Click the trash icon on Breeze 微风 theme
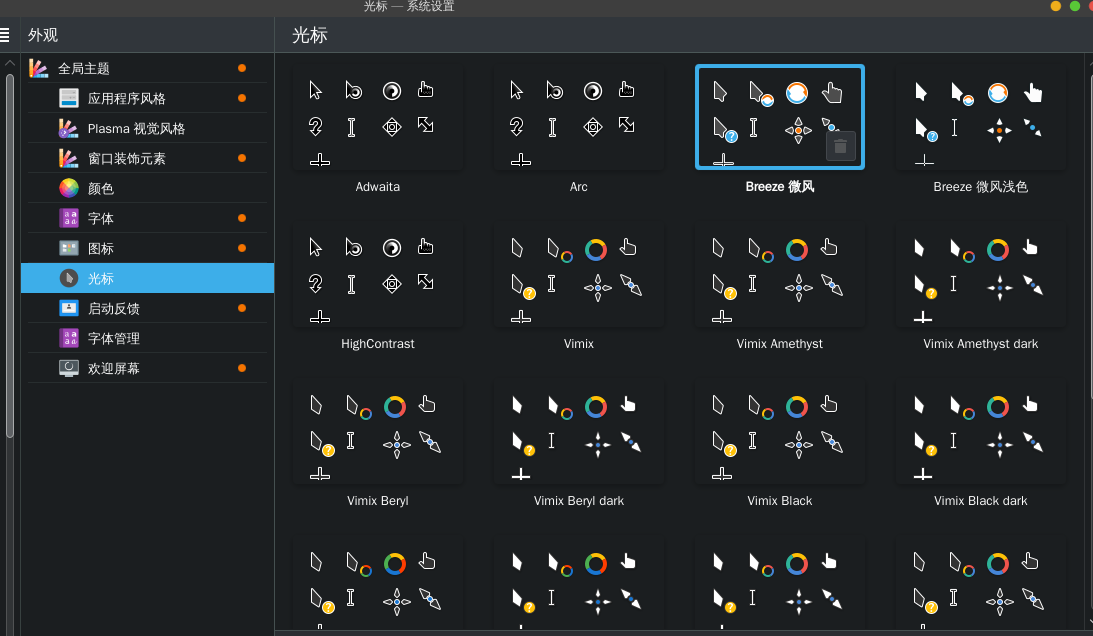This screenshot has width=1093, height=636. pos(840,146)
